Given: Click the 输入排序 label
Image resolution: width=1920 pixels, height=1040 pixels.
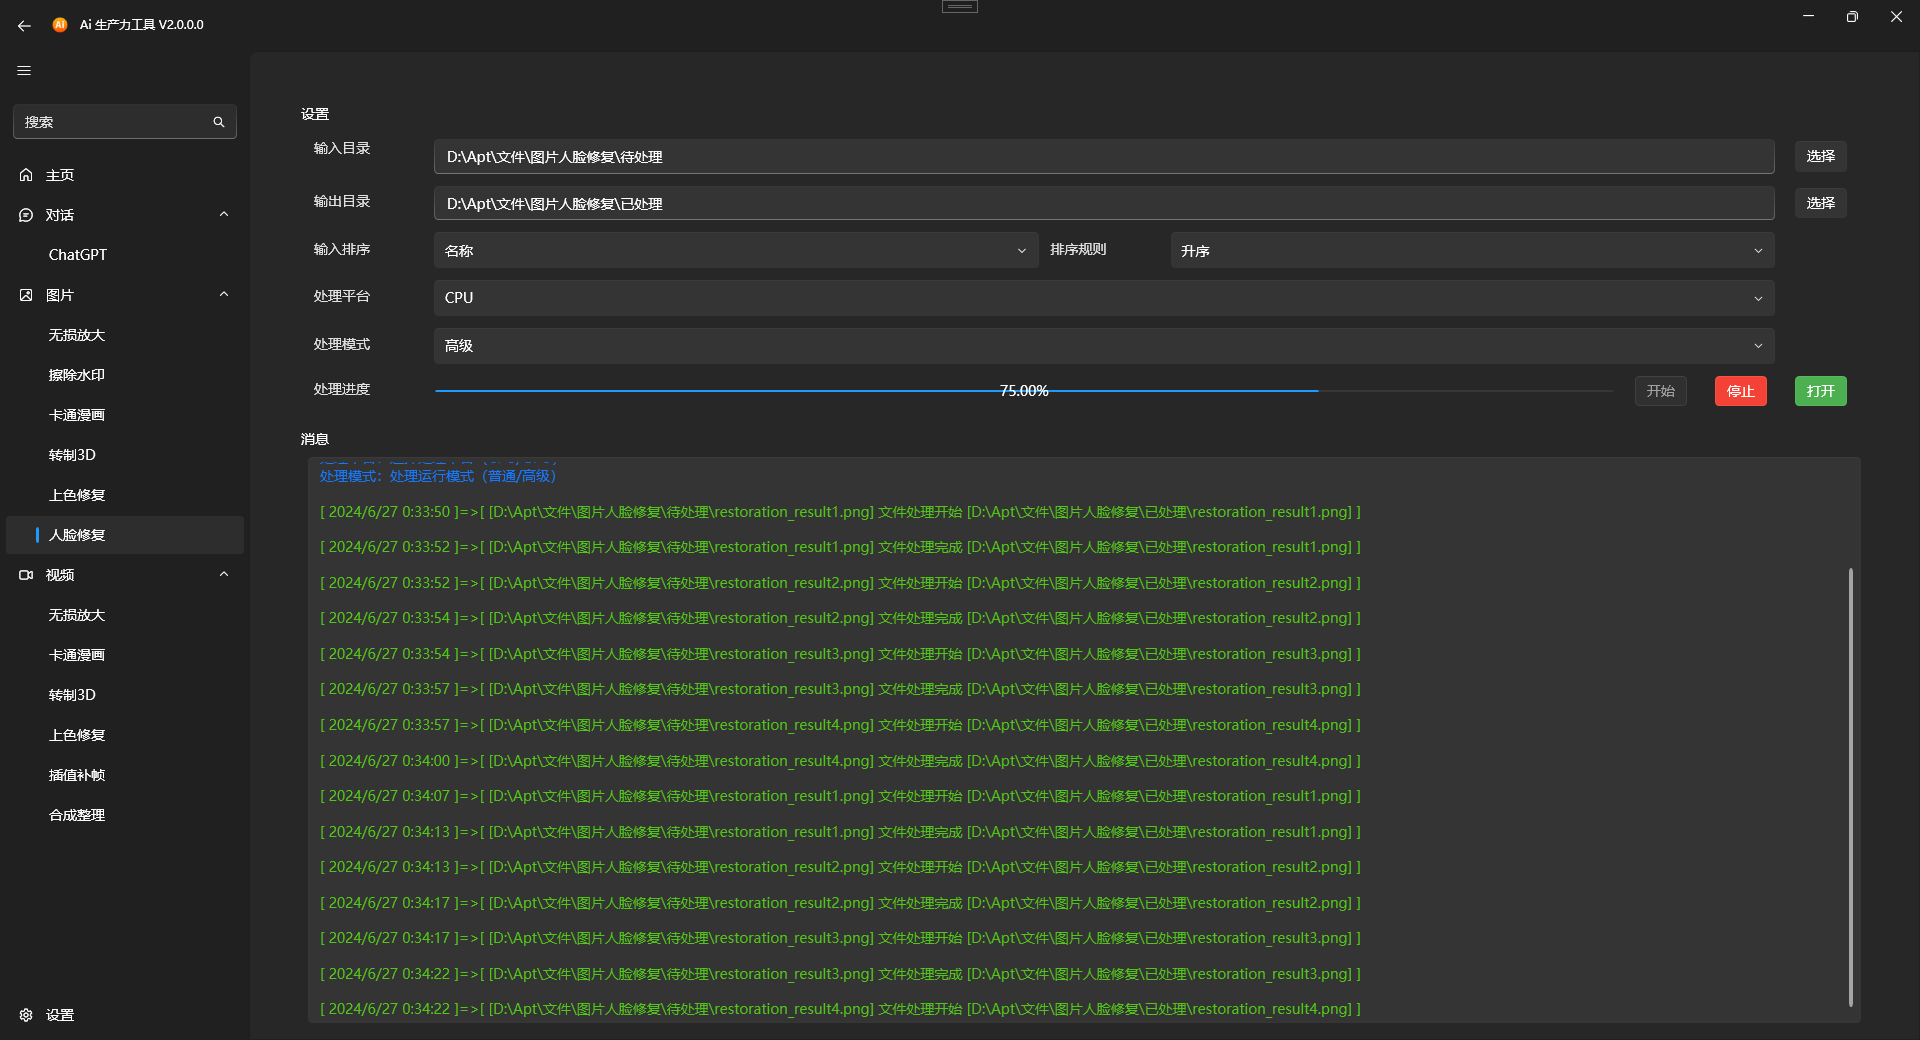Looking at the screenshot, I should point(342,249).
